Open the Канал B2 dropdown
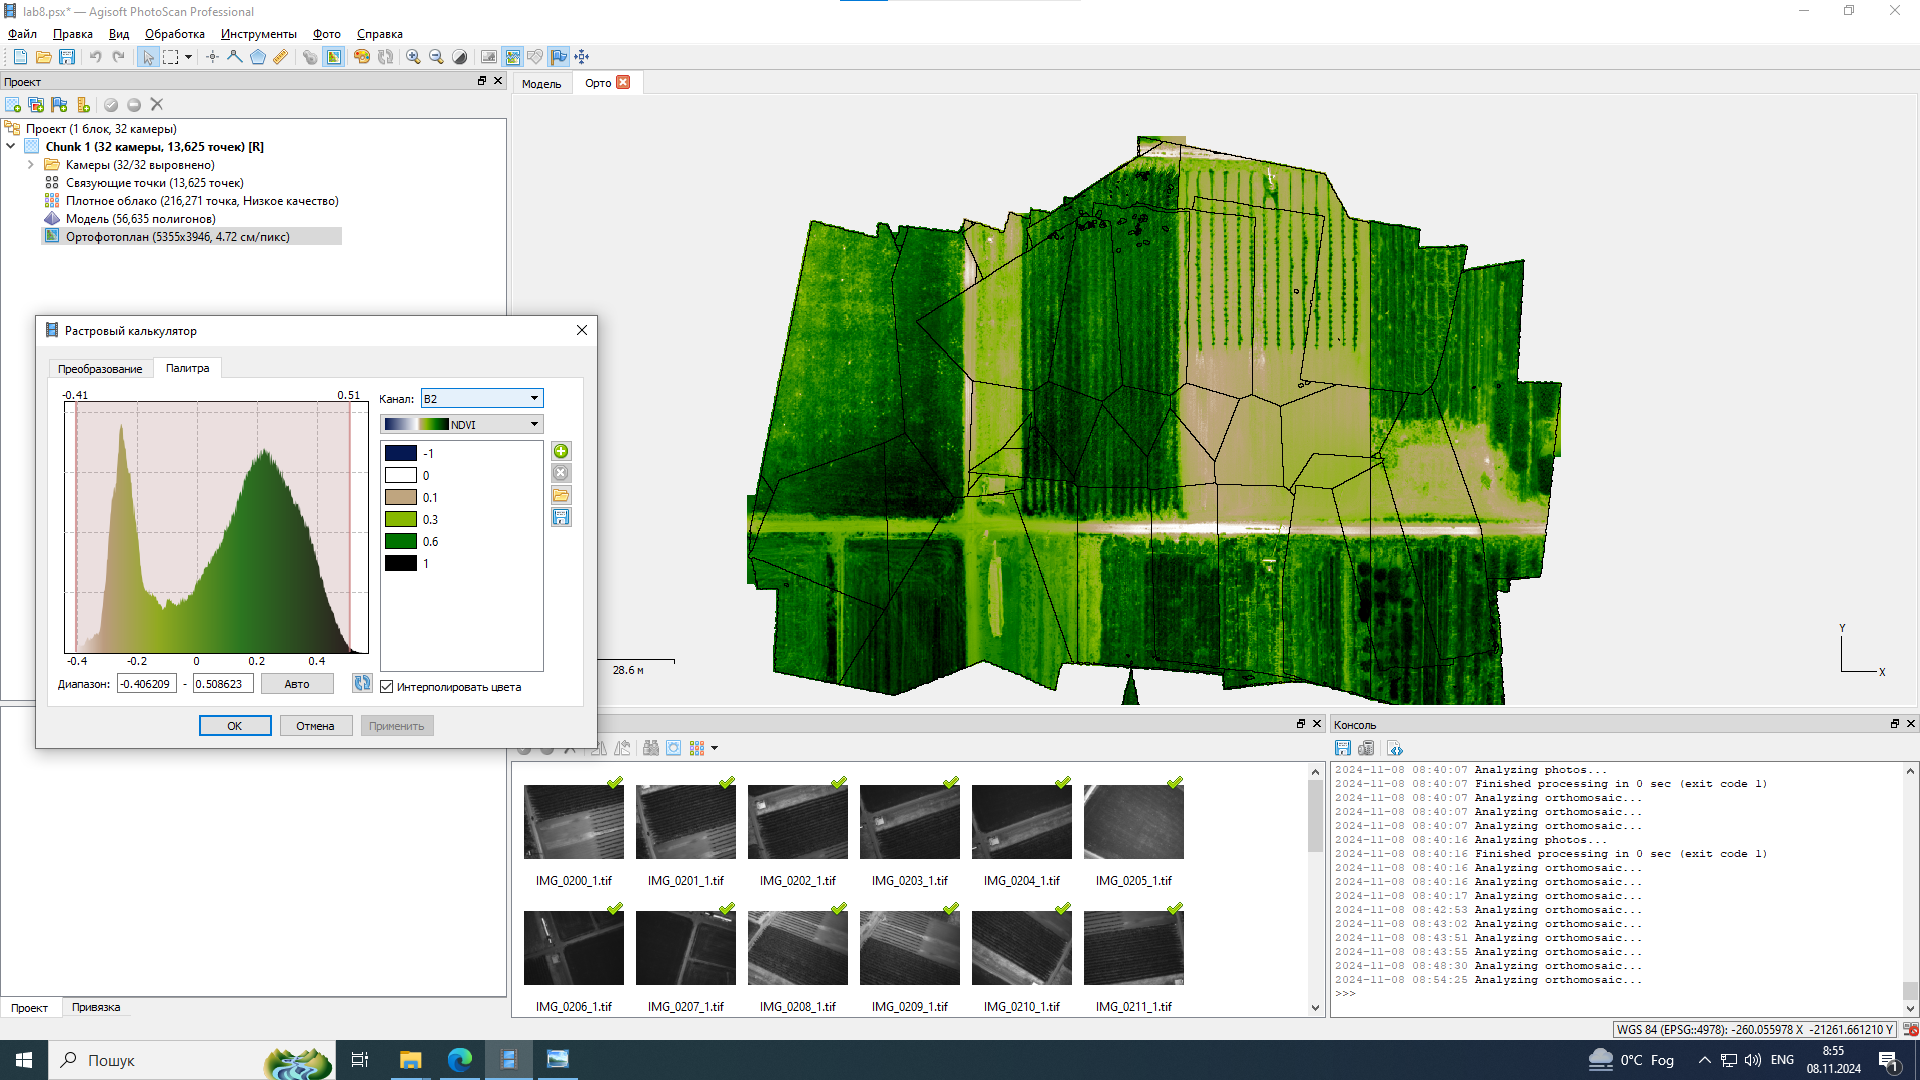This screenshot has width=1920, height=1080. point(481,398)
